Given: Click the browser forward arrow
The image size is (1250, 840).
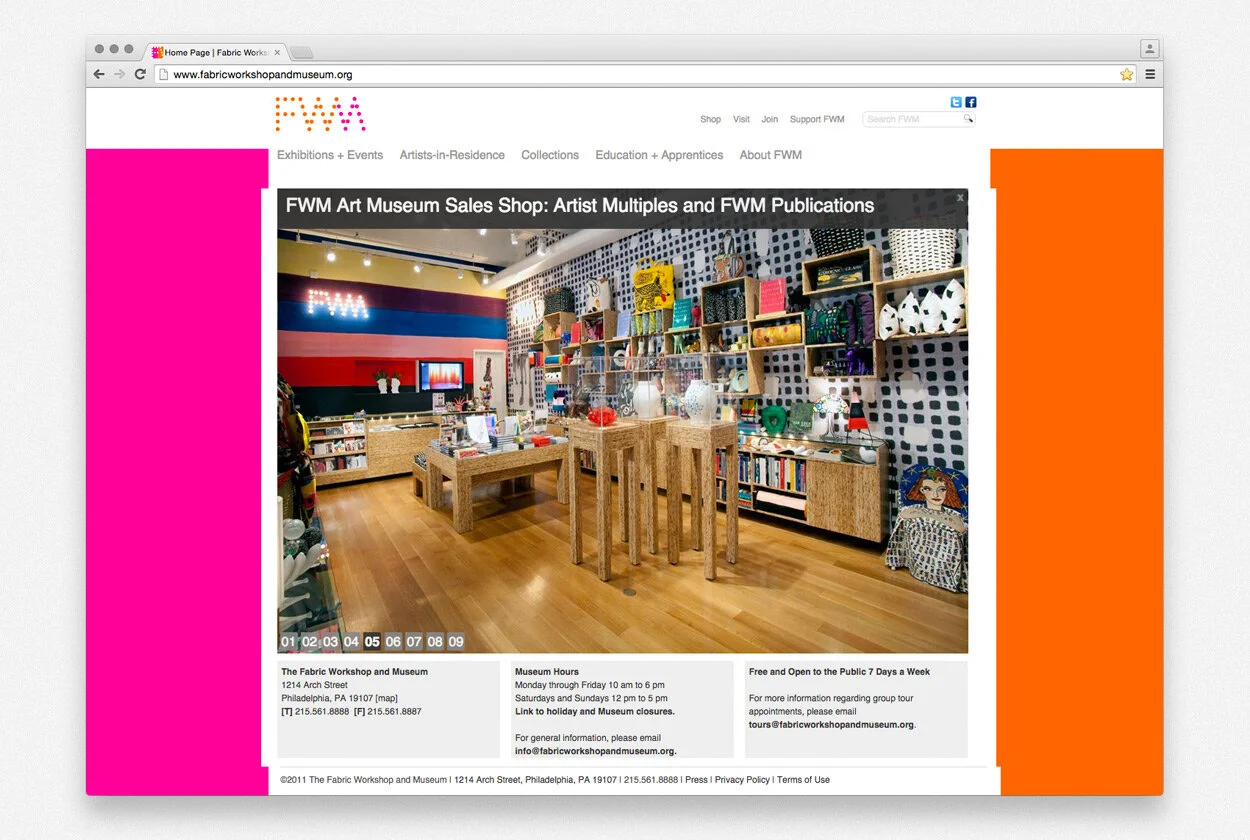Looking at the screenshot, I should (x=120, y=74).
